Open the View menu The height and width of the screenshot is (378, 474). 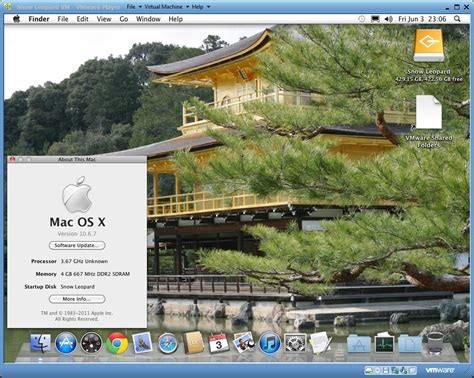[x=104, y=19]
